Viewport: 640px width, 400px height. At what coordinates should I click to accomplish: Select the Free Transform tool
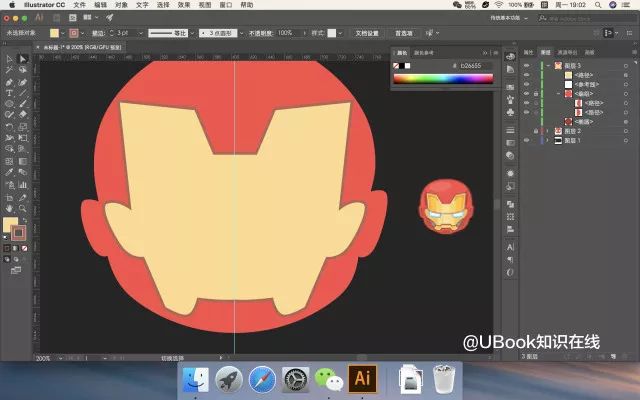point(23,138)
